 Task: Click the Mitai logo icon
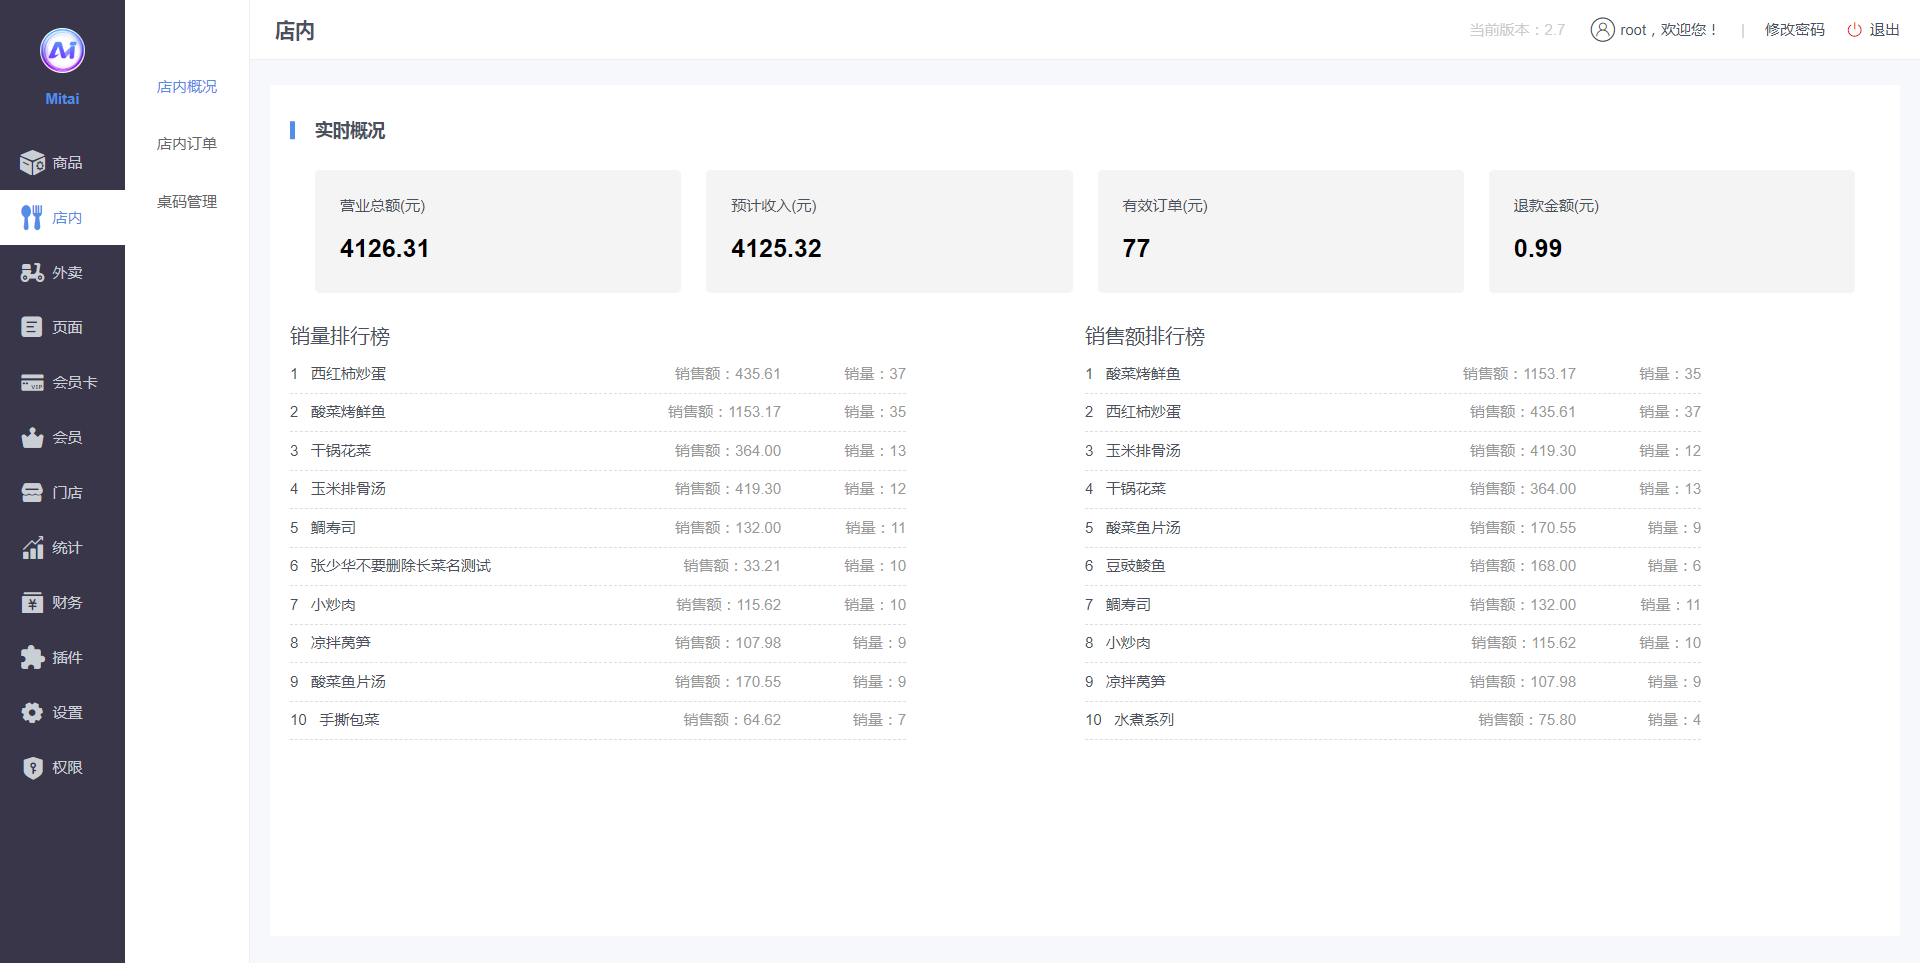point(62,51)
